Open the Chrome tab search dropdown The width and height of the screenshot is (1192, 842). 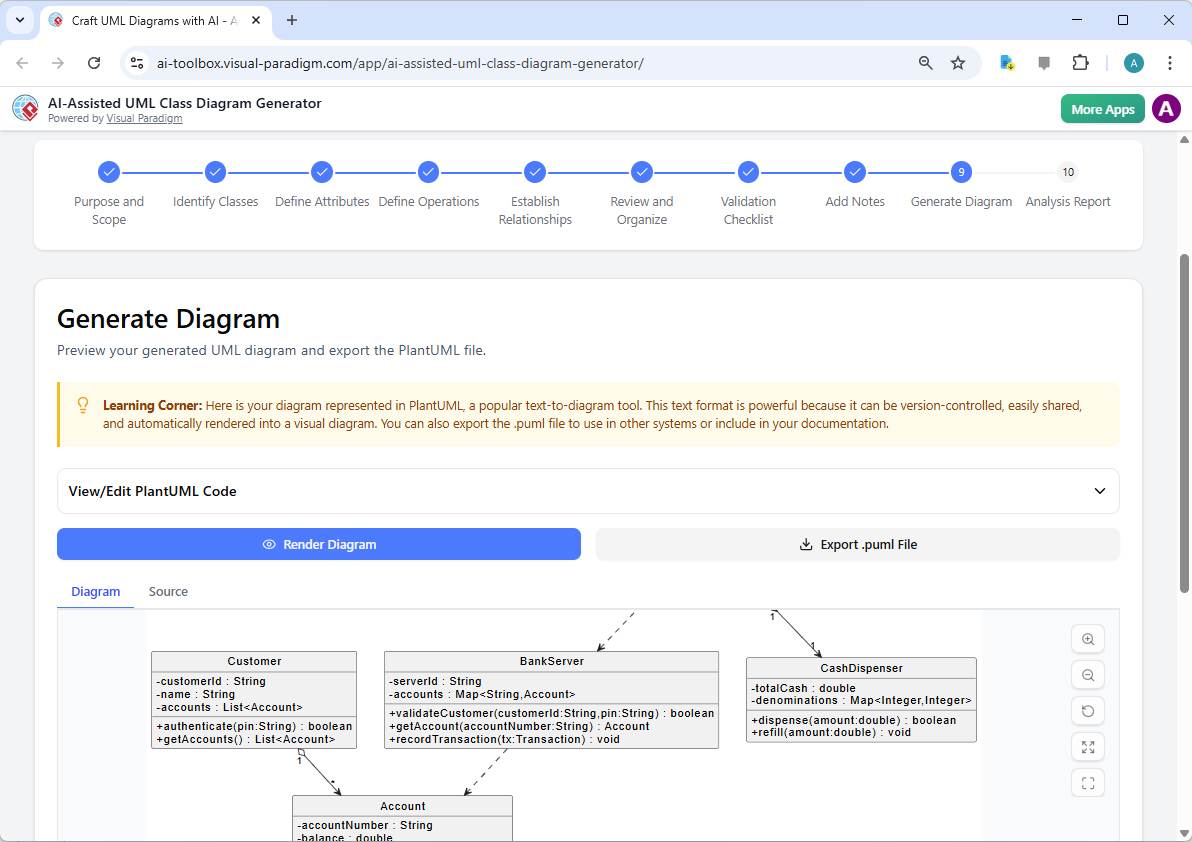click(x=19, y=20)
